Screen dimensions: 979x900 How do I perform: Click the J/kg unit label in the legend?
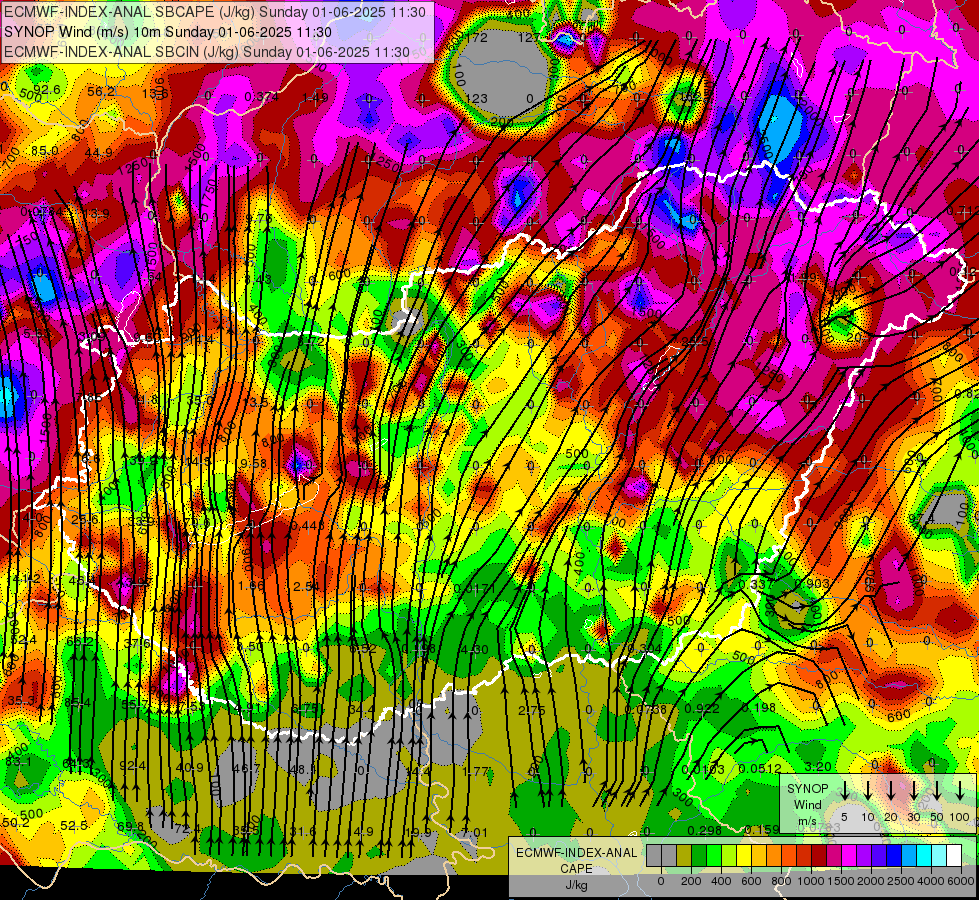point(576,885)
